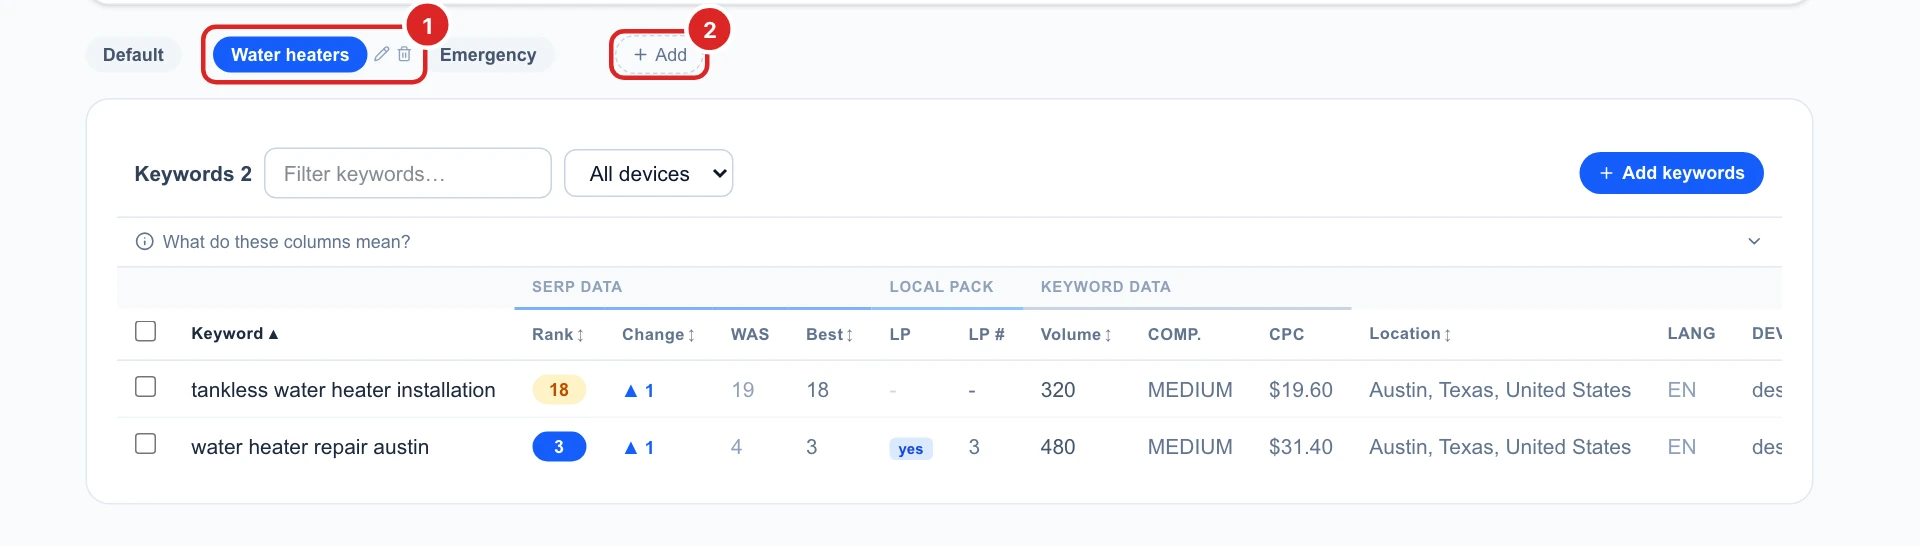Image resolution: width=1920 pixels, height=546 pixels.
Task: Click the up-arrow change for repair austin row
Action: 639,447
